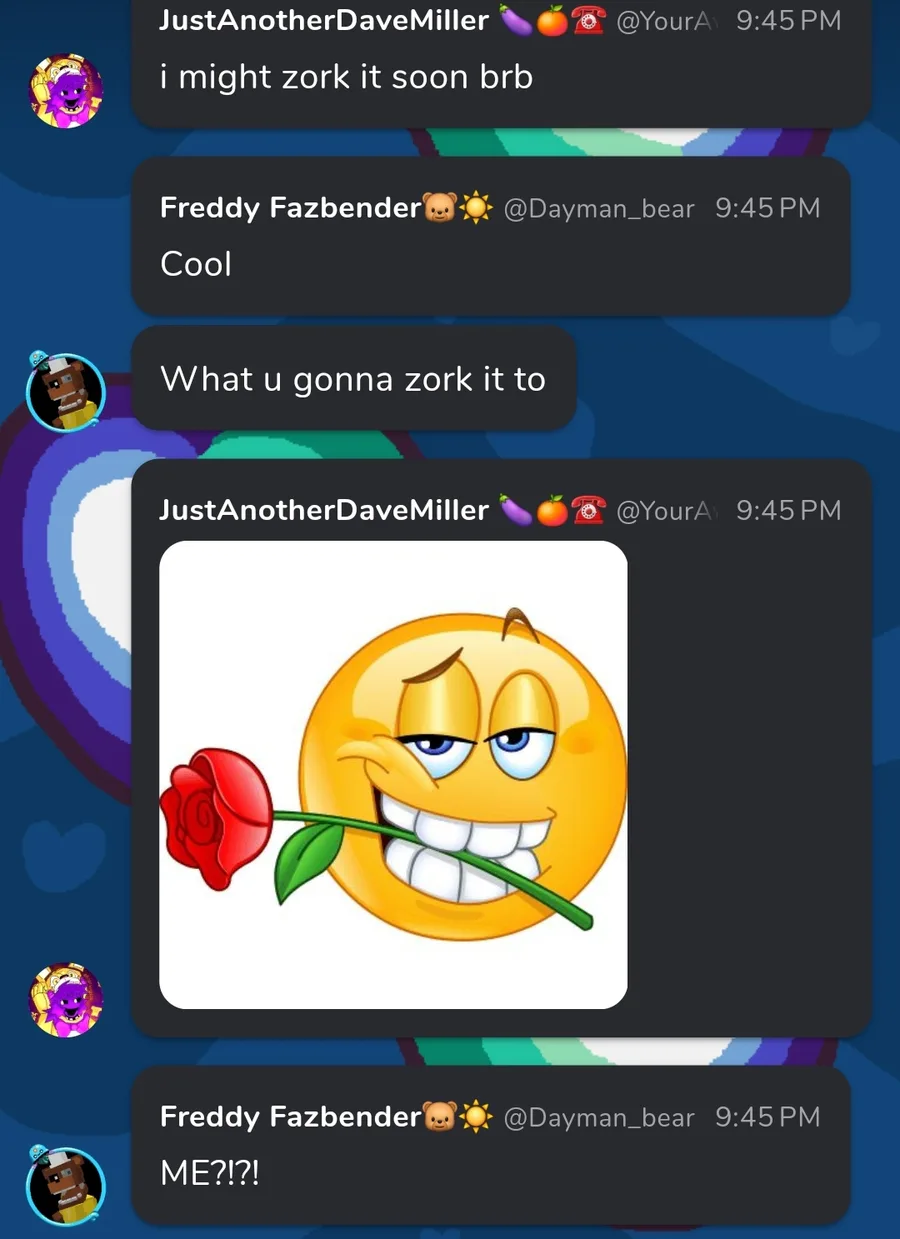This screenshot has width=900, height=1239.
Task: Select the 'What u gonna zork it to' bubble
Action: [x=354, y=379]
